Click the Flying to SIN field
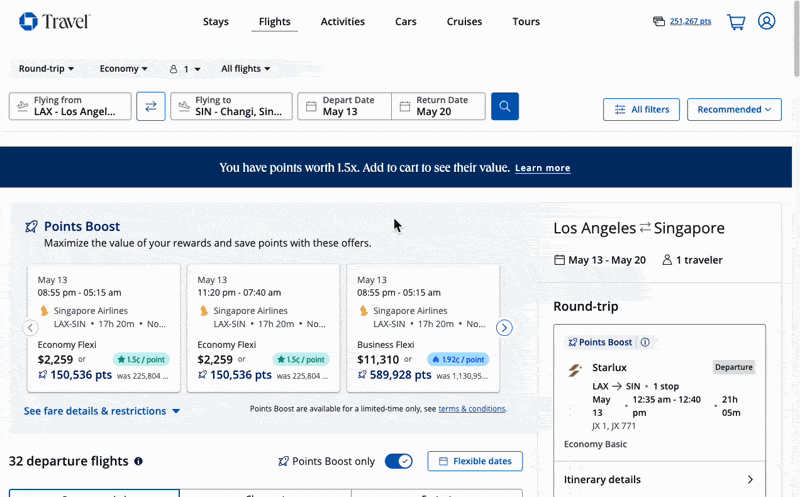 [x=231, y=106]
